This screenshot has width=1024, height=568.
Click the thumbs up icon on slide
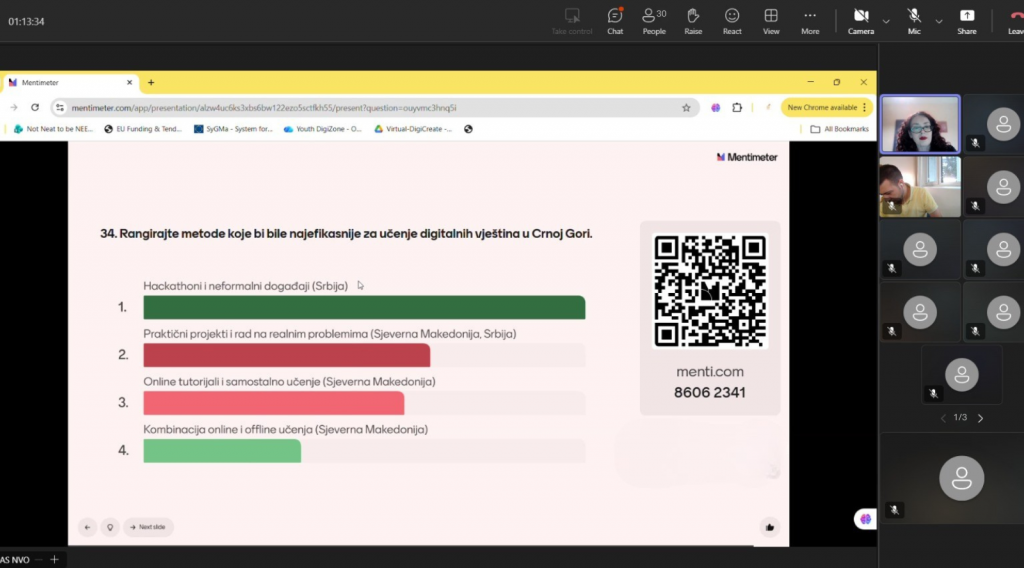(x=769, y=526)
